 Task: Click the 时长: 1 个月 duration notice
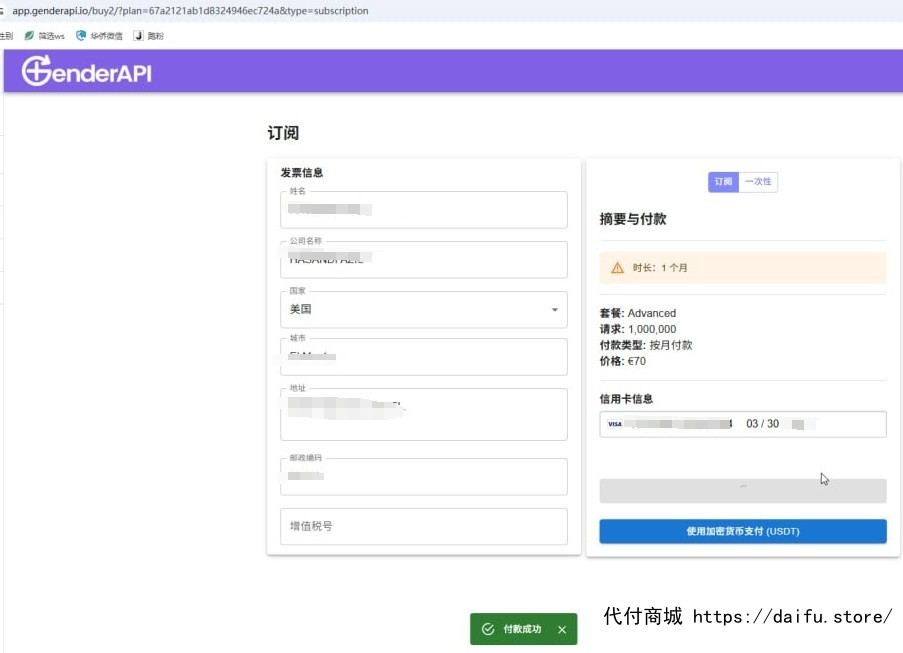[x=743, y=268]
